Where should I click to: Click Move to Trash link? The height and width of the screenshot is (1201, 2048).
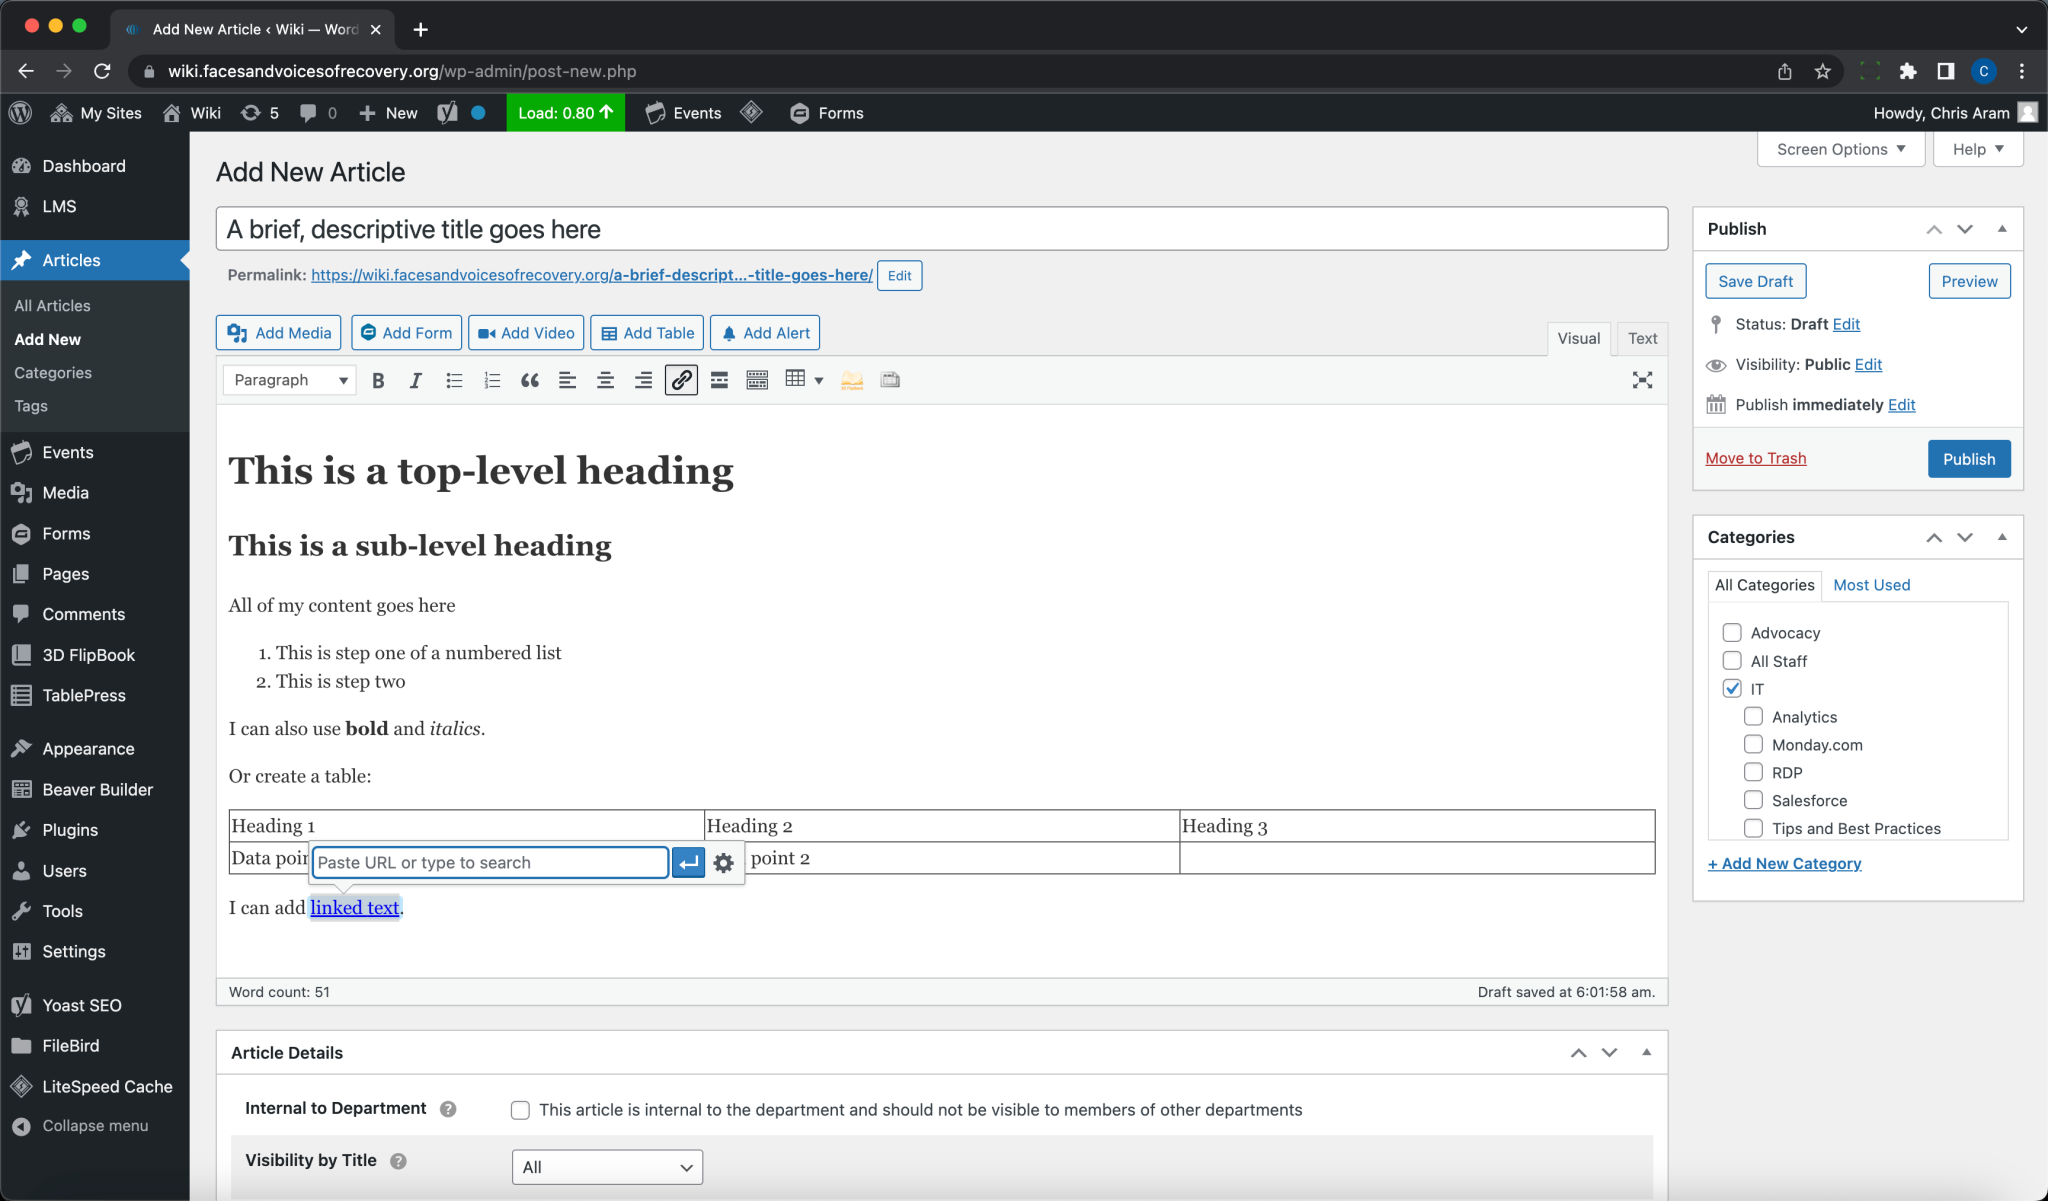click(x=1755, y=458)
